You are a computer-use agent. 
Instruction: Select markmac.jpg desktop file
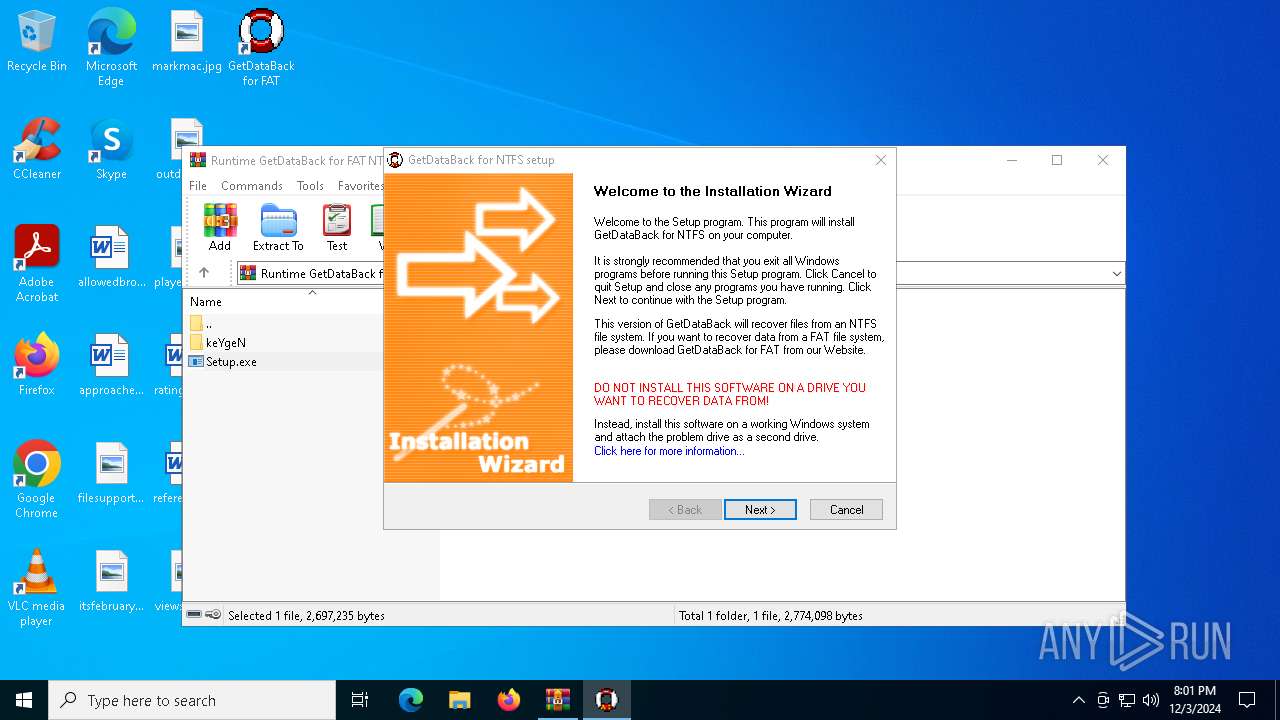[x=187, y=42]
